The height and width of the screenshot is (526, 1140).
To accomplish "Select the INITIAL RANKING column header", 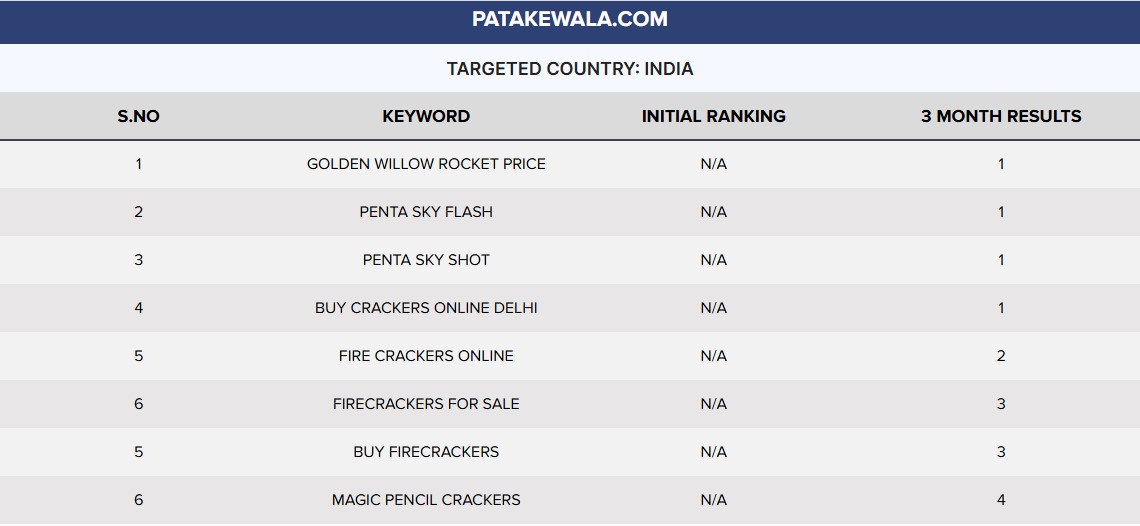I will click(713, 116).
